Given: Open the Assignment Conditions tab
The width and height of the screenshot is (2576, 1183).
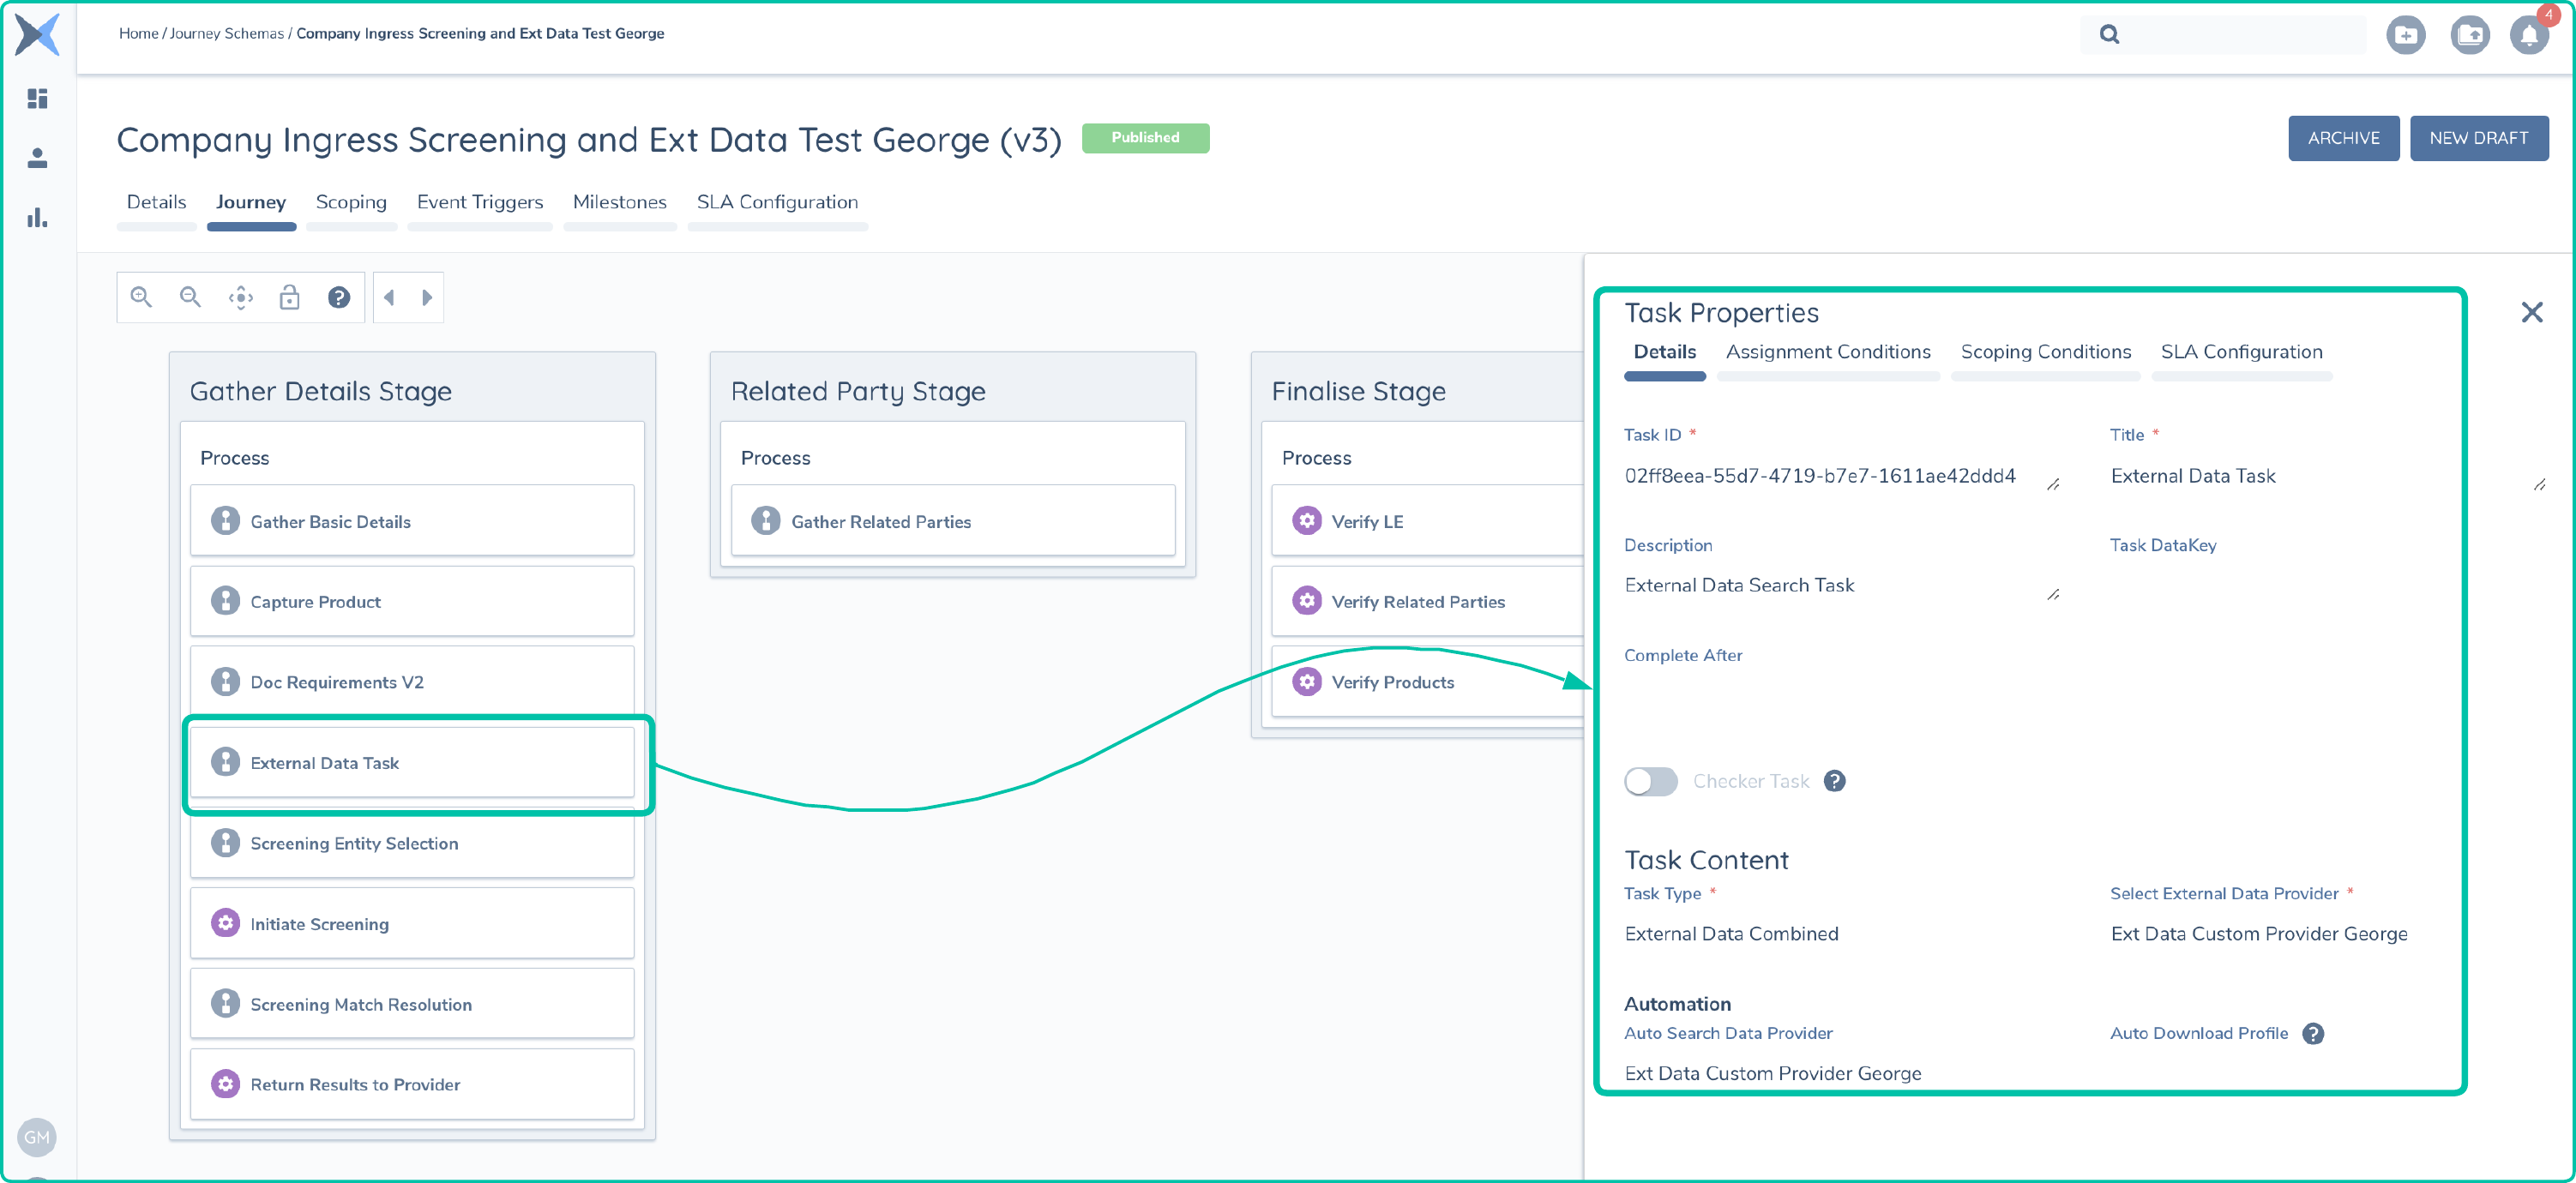Looking at the screenshot, I should (1827, 352).
